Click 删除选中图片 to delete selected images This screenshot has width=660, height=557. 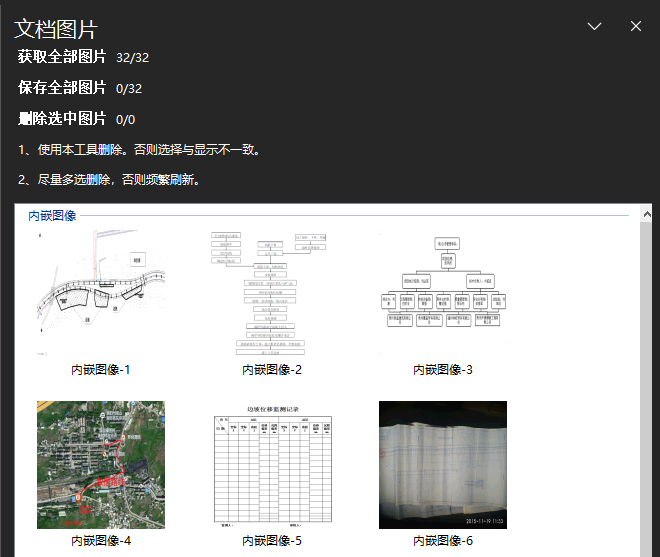point(62,119)
